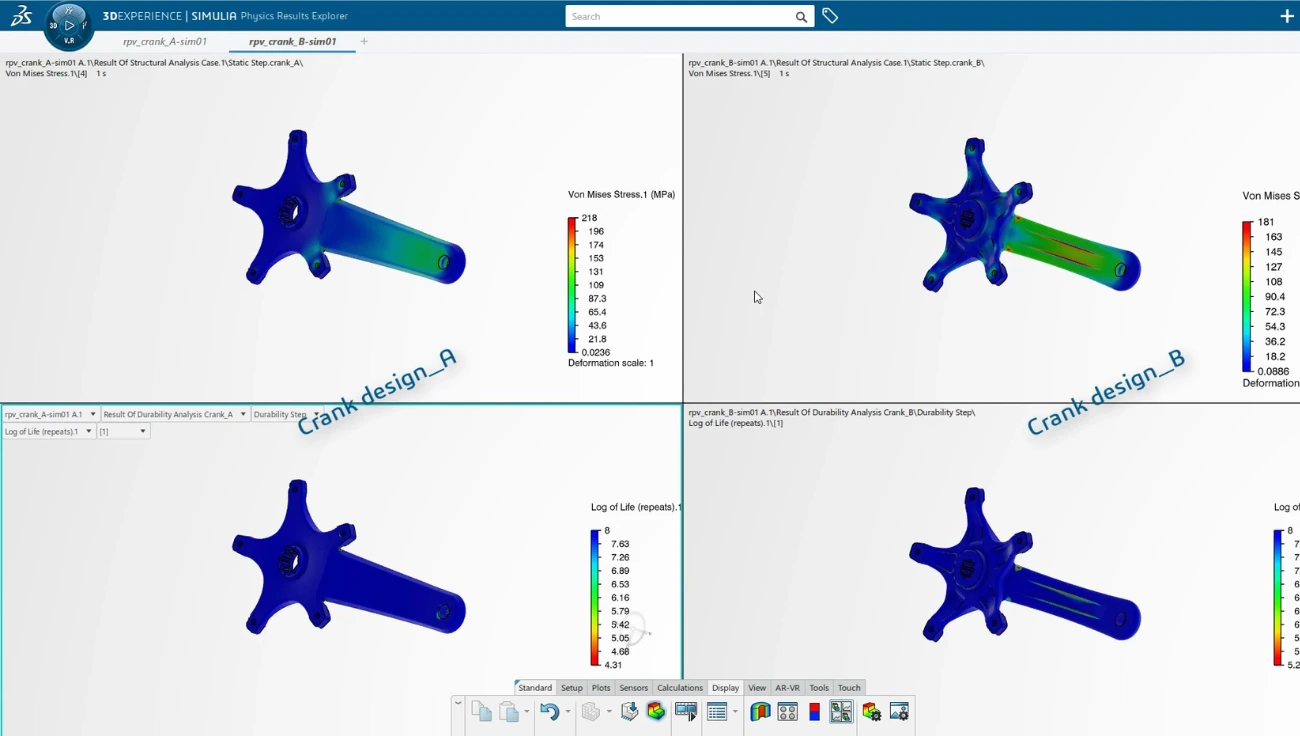Click the compass play button logo

click(x=69, y=25)
